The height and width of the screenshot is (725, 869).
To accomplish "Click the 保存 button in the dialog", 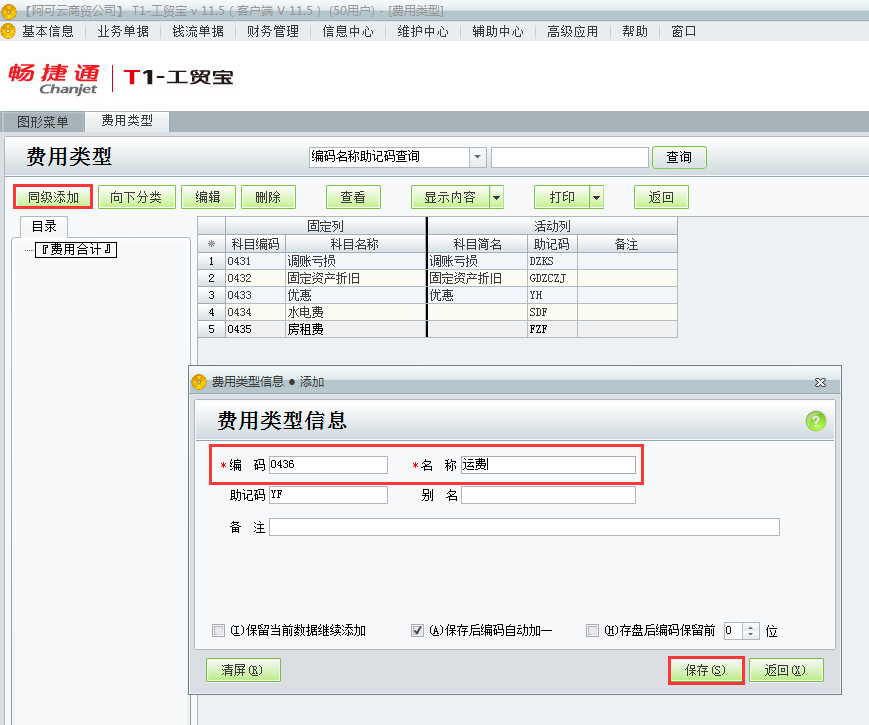I will 705,669.
